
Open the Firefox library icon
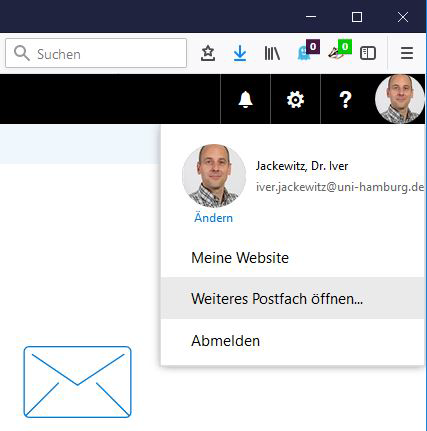click(x=272, y=53)
